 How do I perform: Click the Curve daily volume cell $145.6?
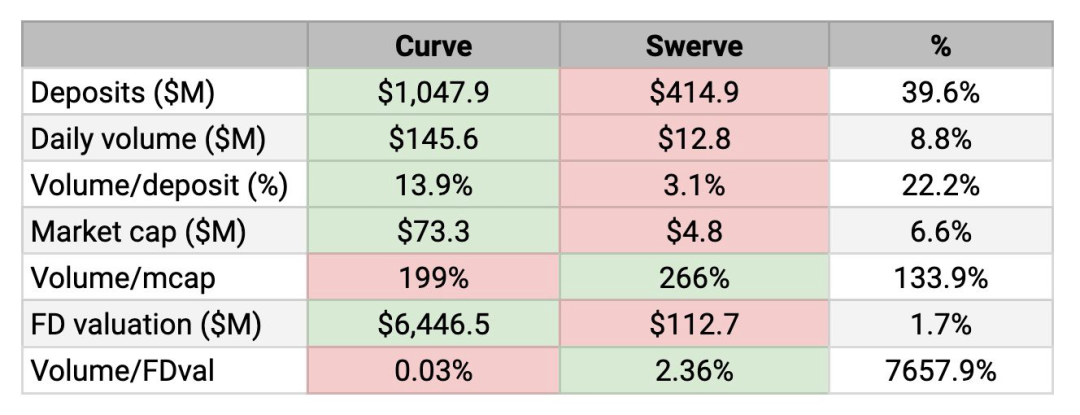pos(433,138)
